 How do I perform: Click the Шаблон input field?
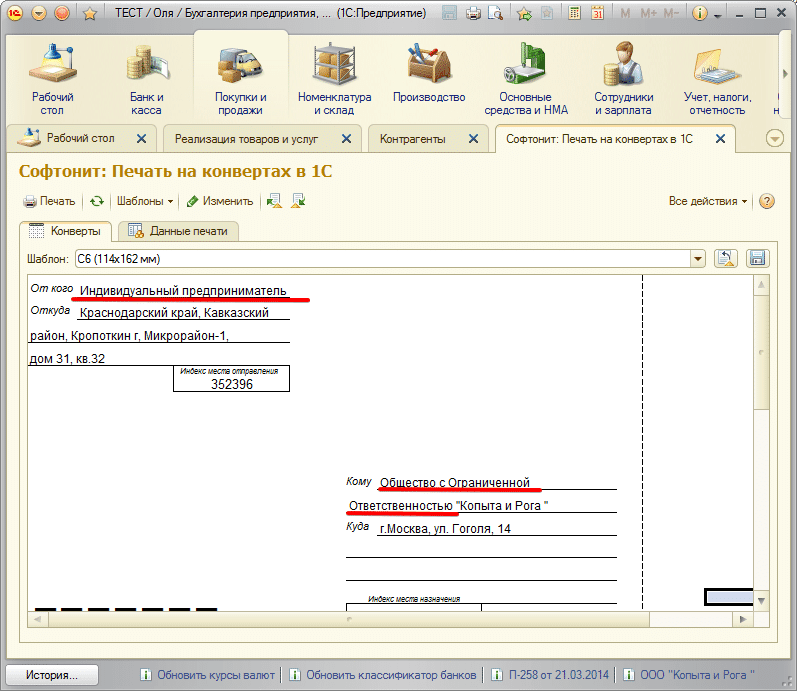[x=382, y=259]
